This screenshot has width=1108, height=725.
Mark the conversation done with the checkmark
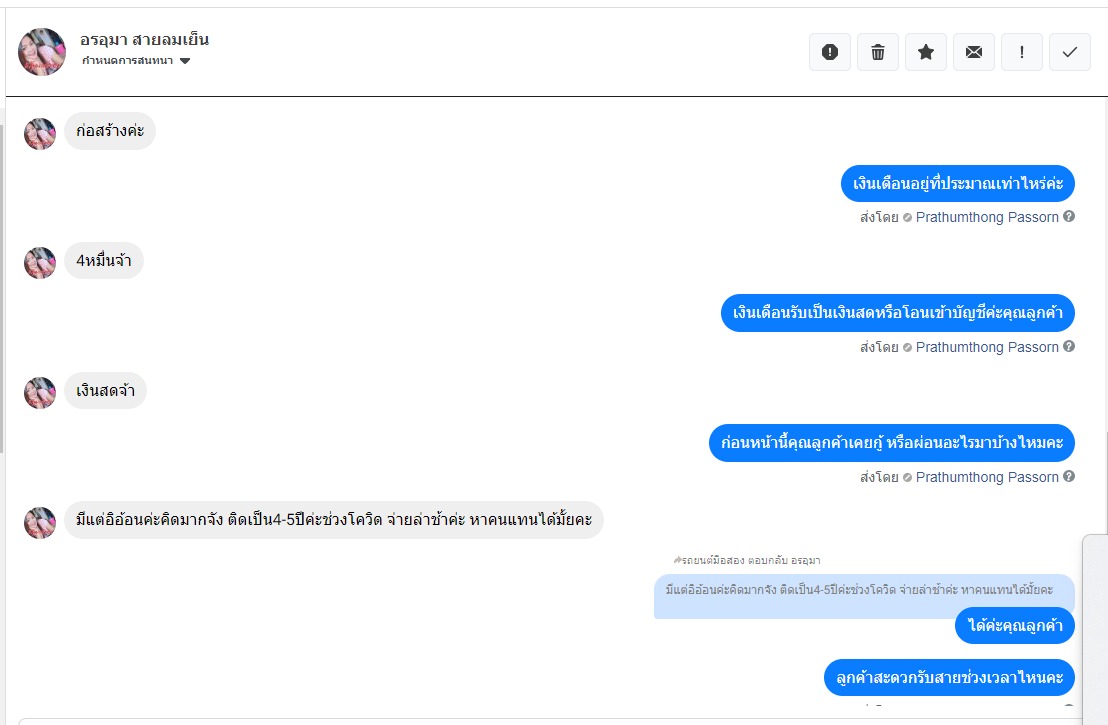pos(1070,52)
